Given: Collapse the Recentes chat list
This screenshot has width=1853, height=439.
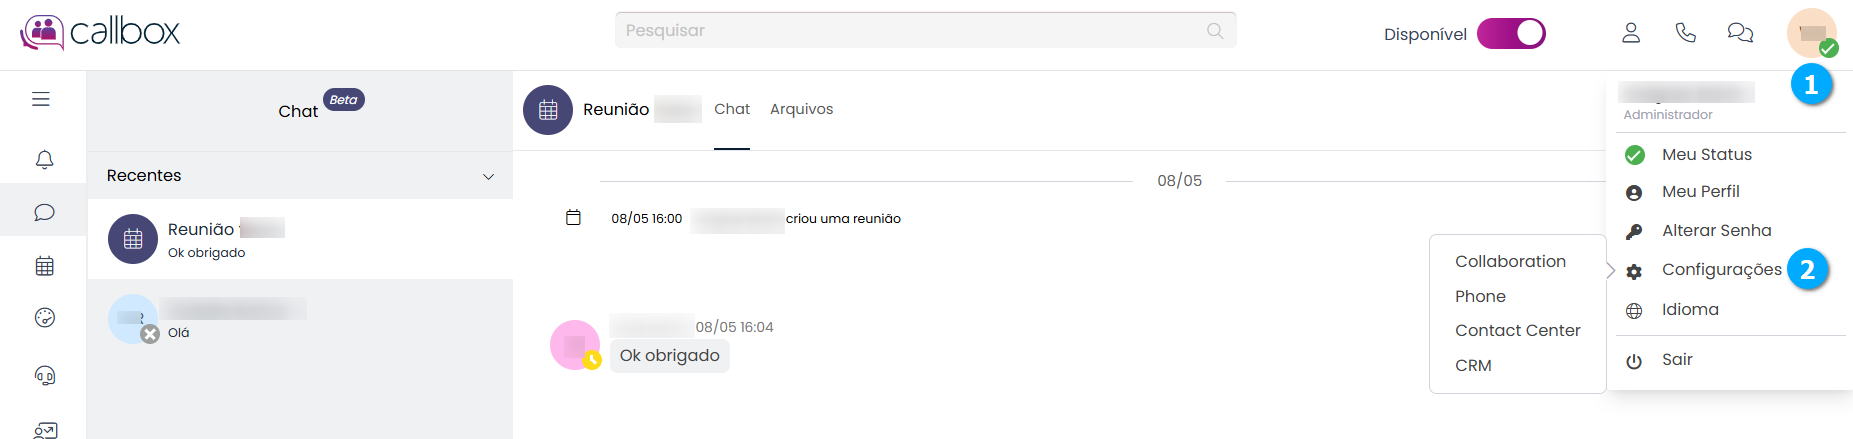Looking at the screenshot, I should (x=488, y=176).
